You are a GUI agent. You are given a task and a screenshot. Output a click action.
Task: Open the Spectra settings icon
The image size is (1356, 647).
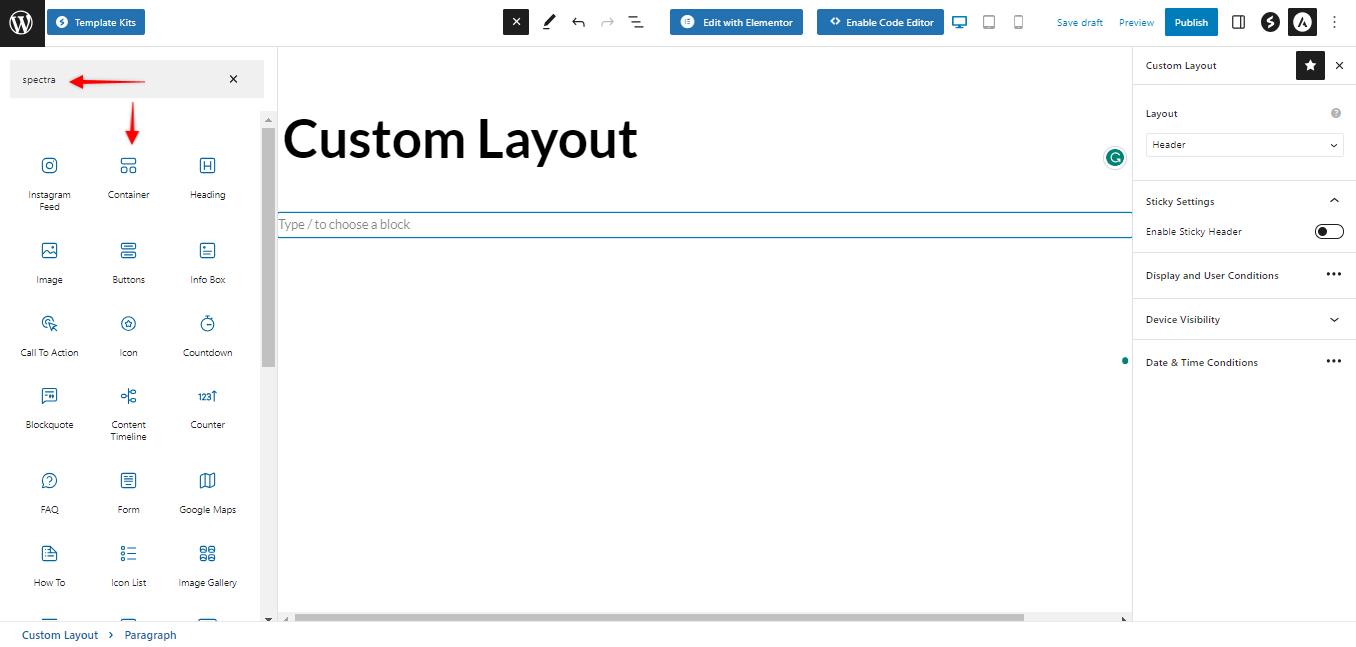(1270, 22)
